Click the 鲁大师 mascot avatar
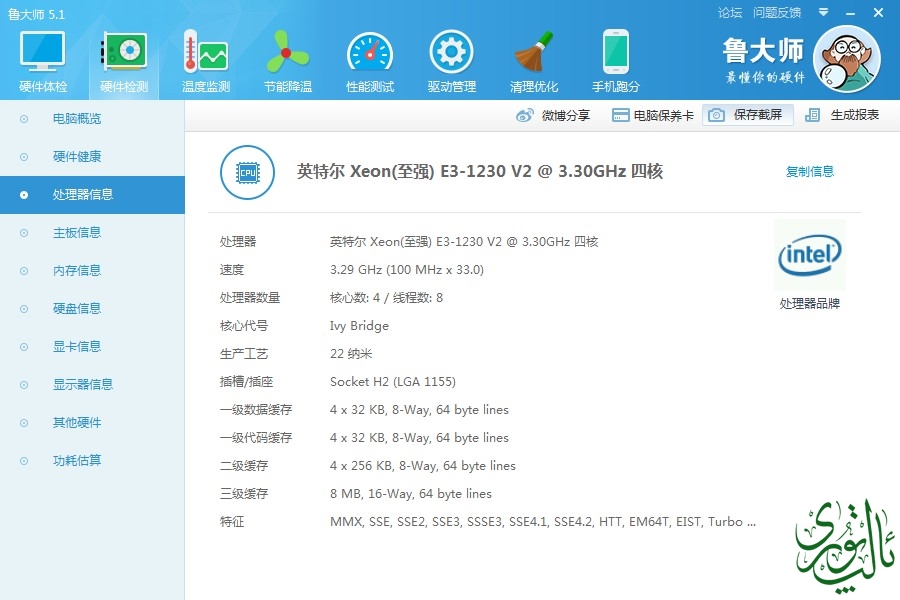Image resolution: width=900 pixels, height=600 pixels. coord(847,59)
